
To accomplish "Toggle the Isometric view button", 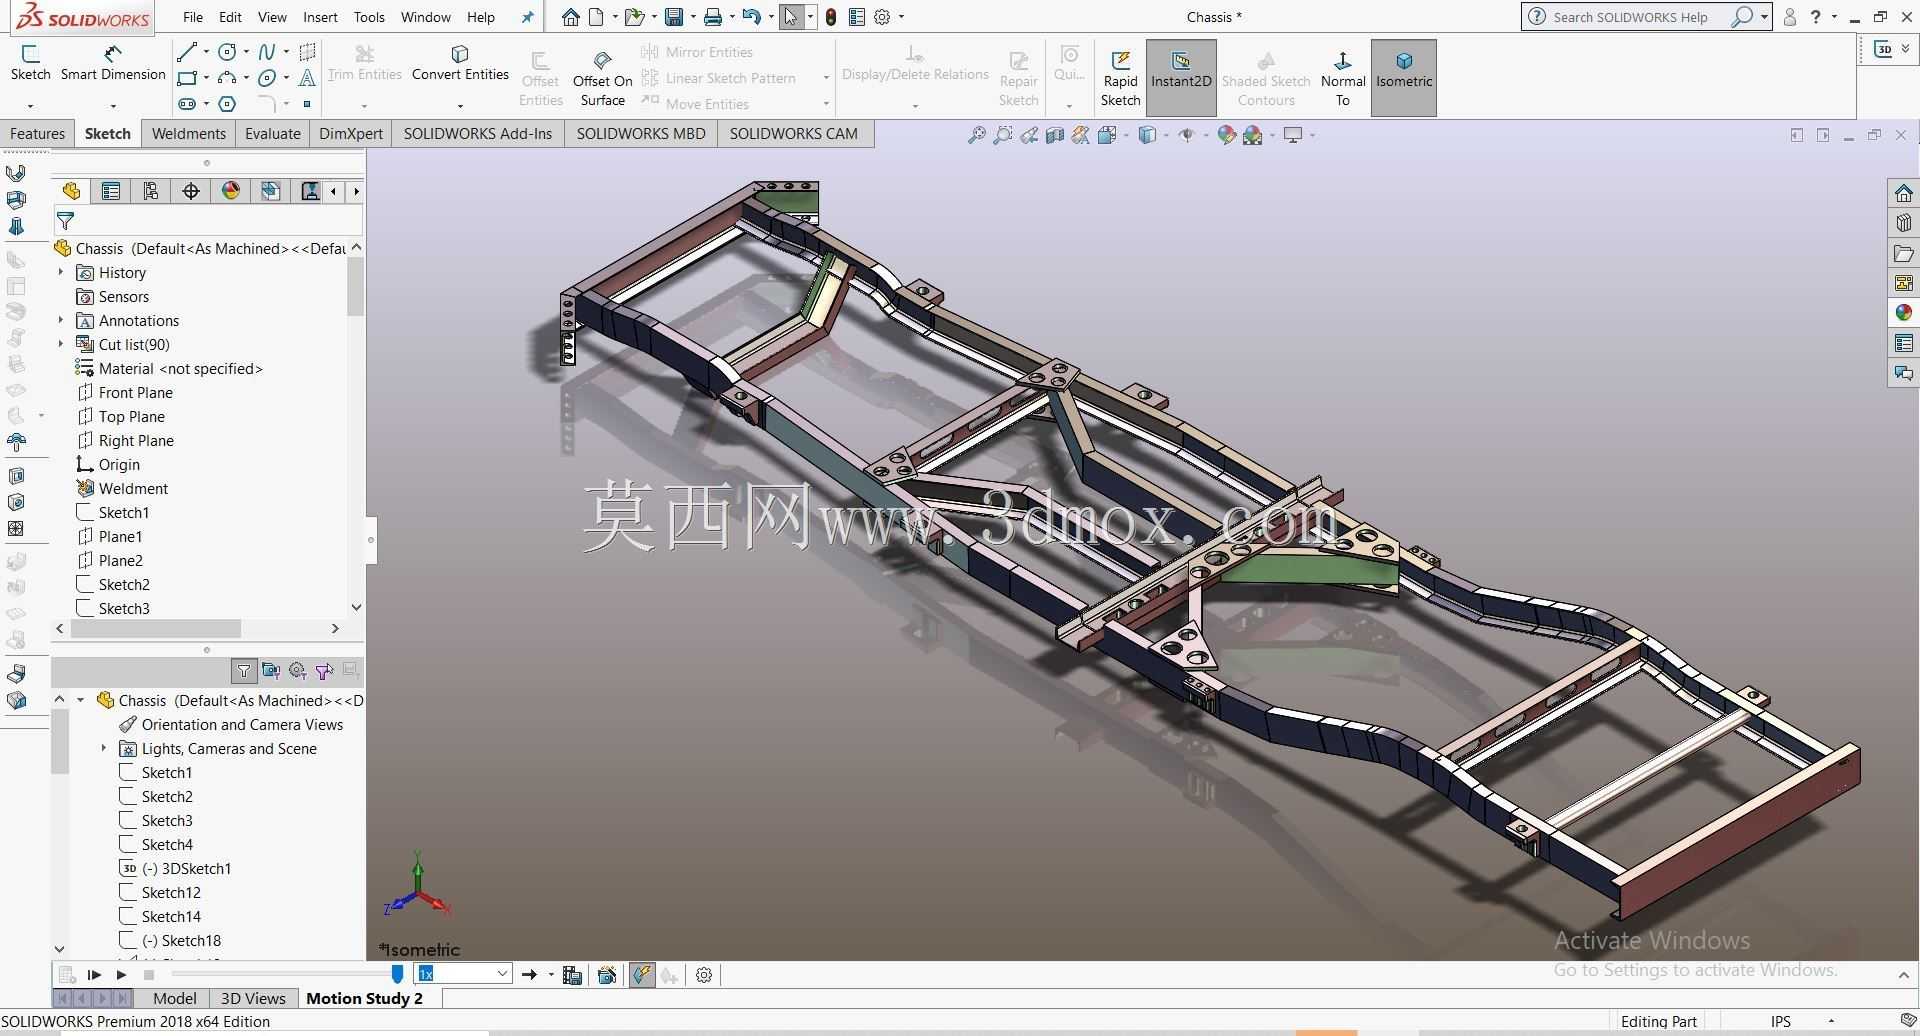I will point(1404,78).
